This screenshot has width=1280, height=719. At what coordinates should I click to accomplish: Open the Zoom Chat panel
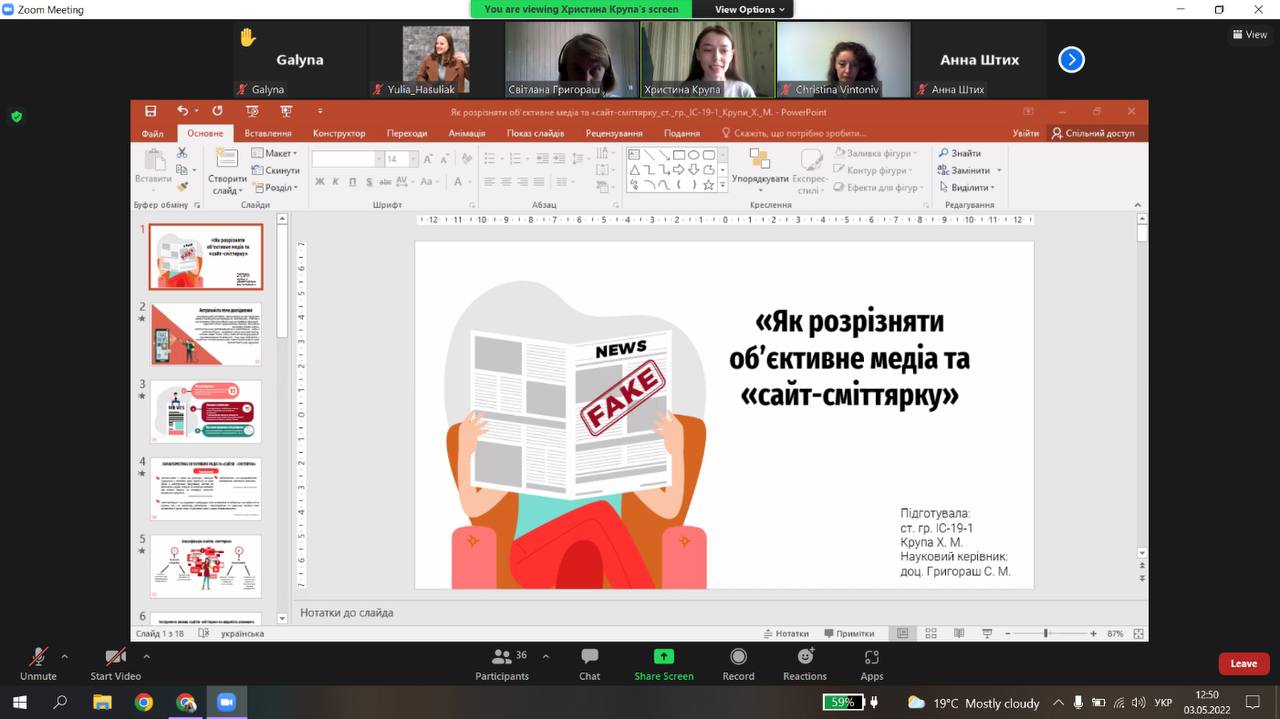589,664
